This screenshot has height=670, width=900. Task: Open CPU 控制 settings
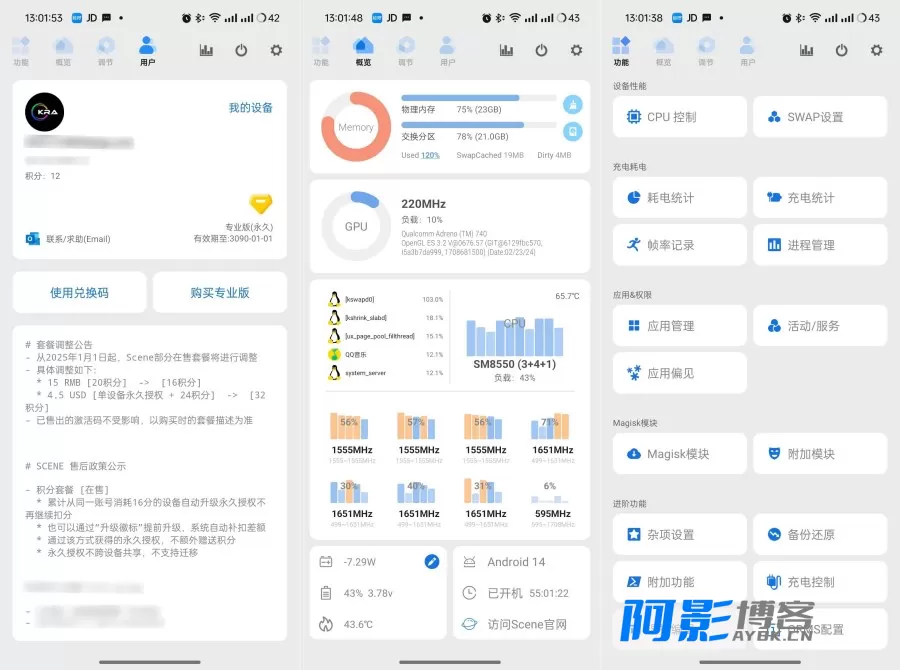point(680,117)
